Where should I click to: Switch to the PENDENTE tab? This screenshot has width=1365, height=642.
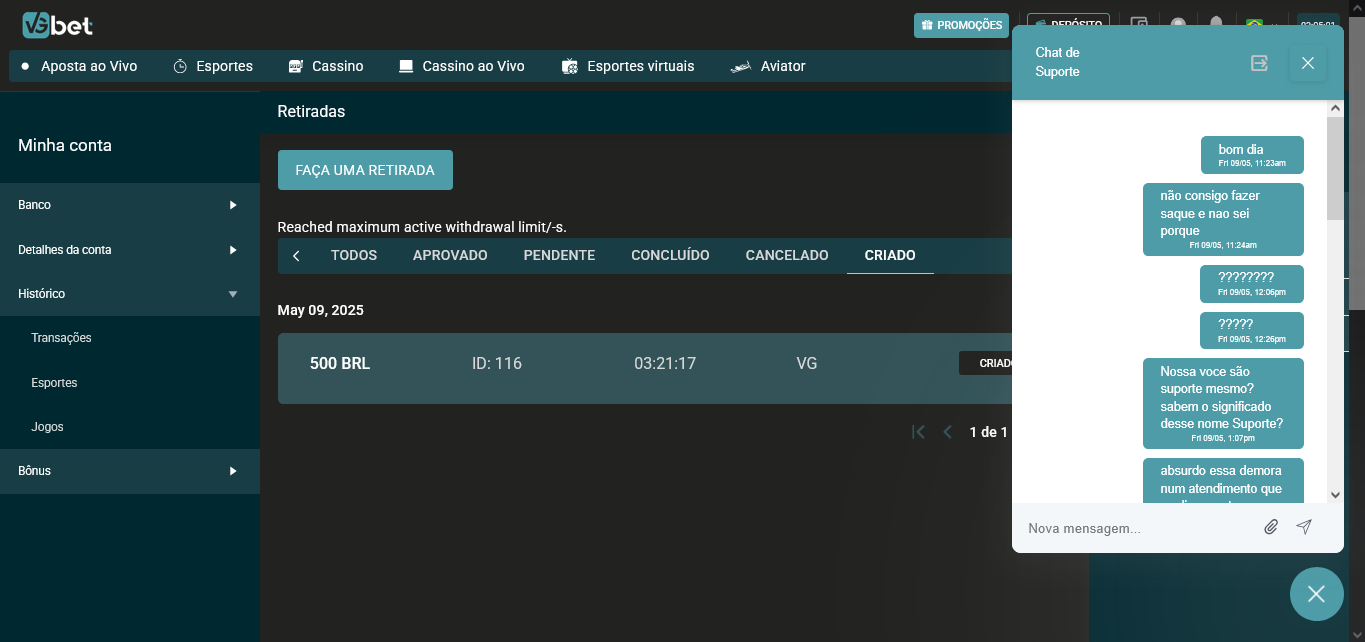pos(559,256)
